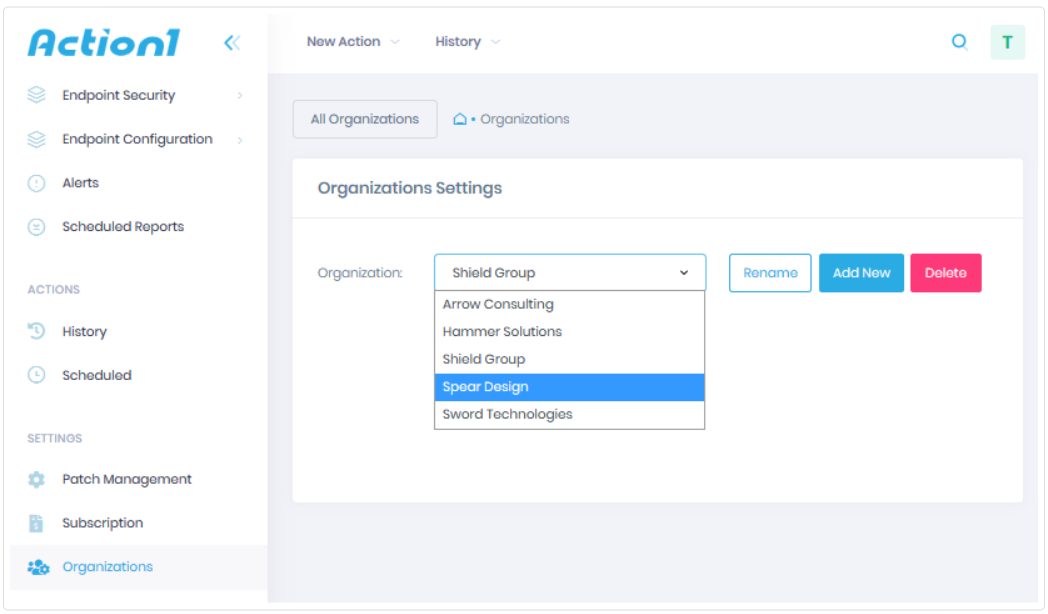Click the Organizations Settings heading

(410, 188)
